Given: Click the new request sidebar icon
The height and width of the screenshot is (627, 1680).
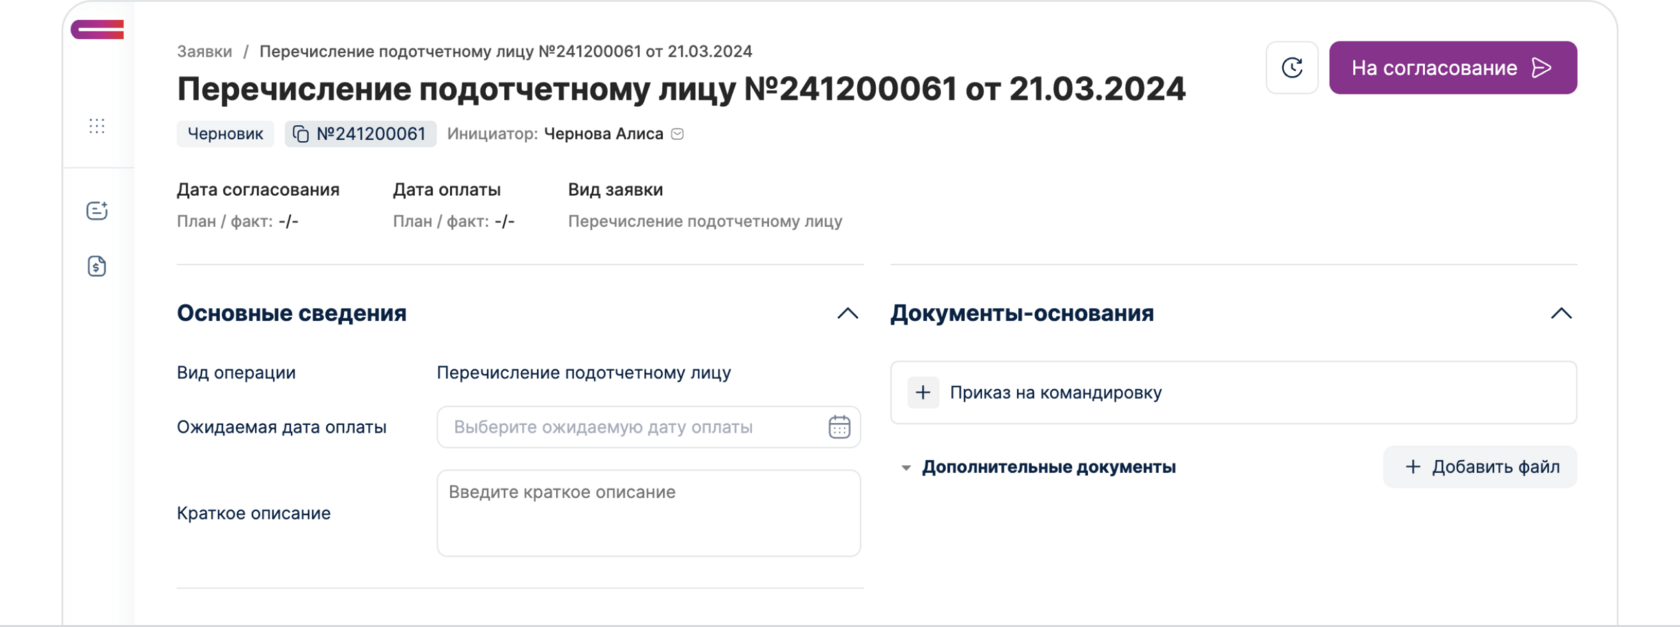Looking at the screenshot, I should [x=97, y=211].
